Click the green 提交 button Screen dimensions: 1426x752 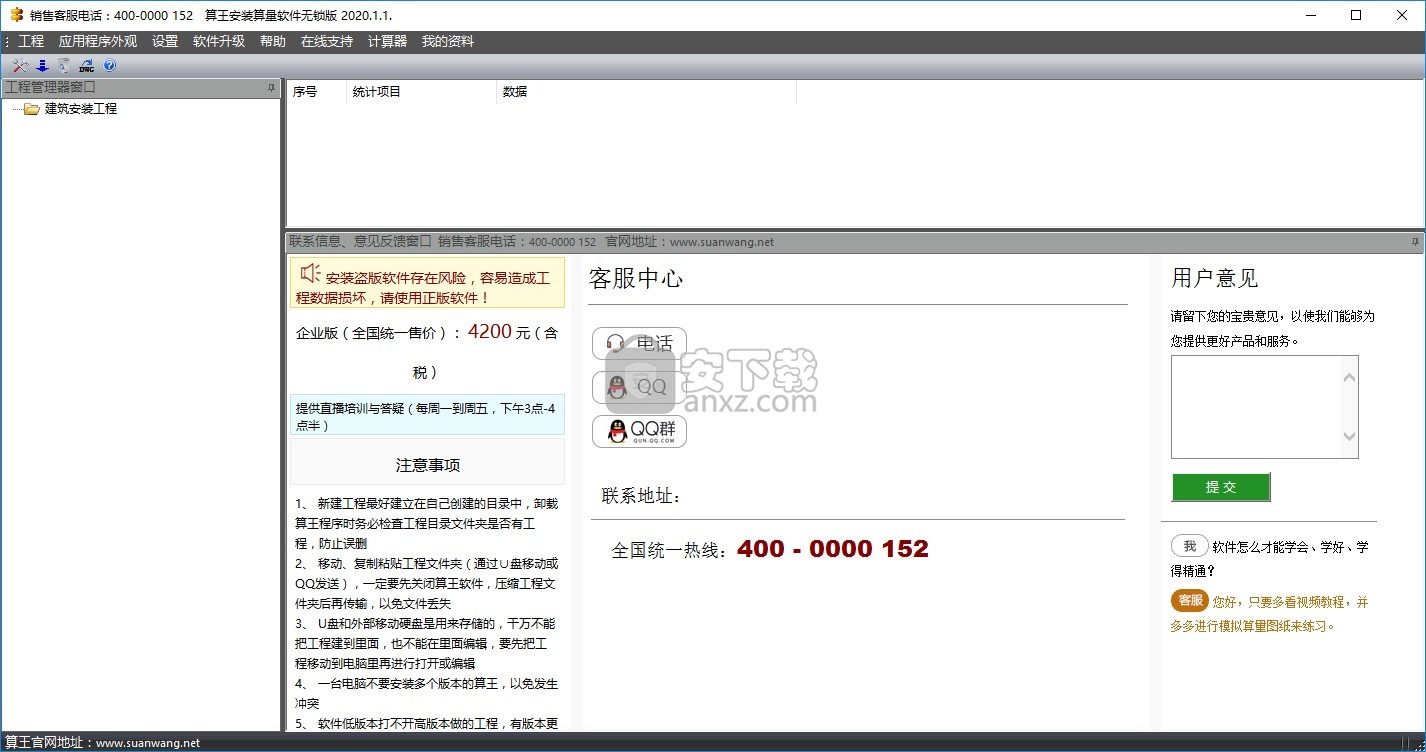(1221, 487)
